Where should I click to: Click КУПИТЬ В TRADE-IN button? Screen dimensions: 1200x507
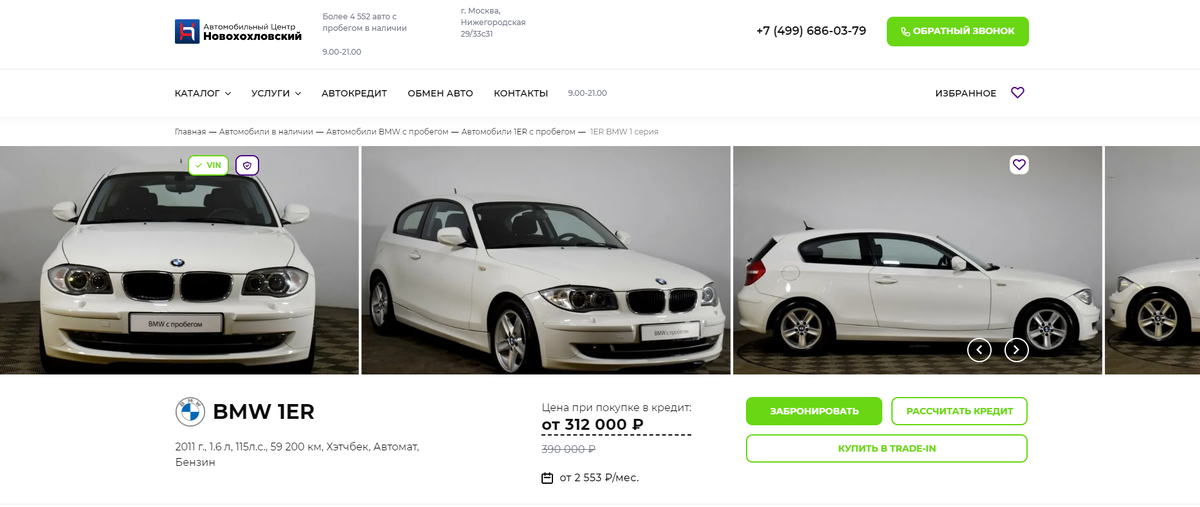(x=887, y=448)
